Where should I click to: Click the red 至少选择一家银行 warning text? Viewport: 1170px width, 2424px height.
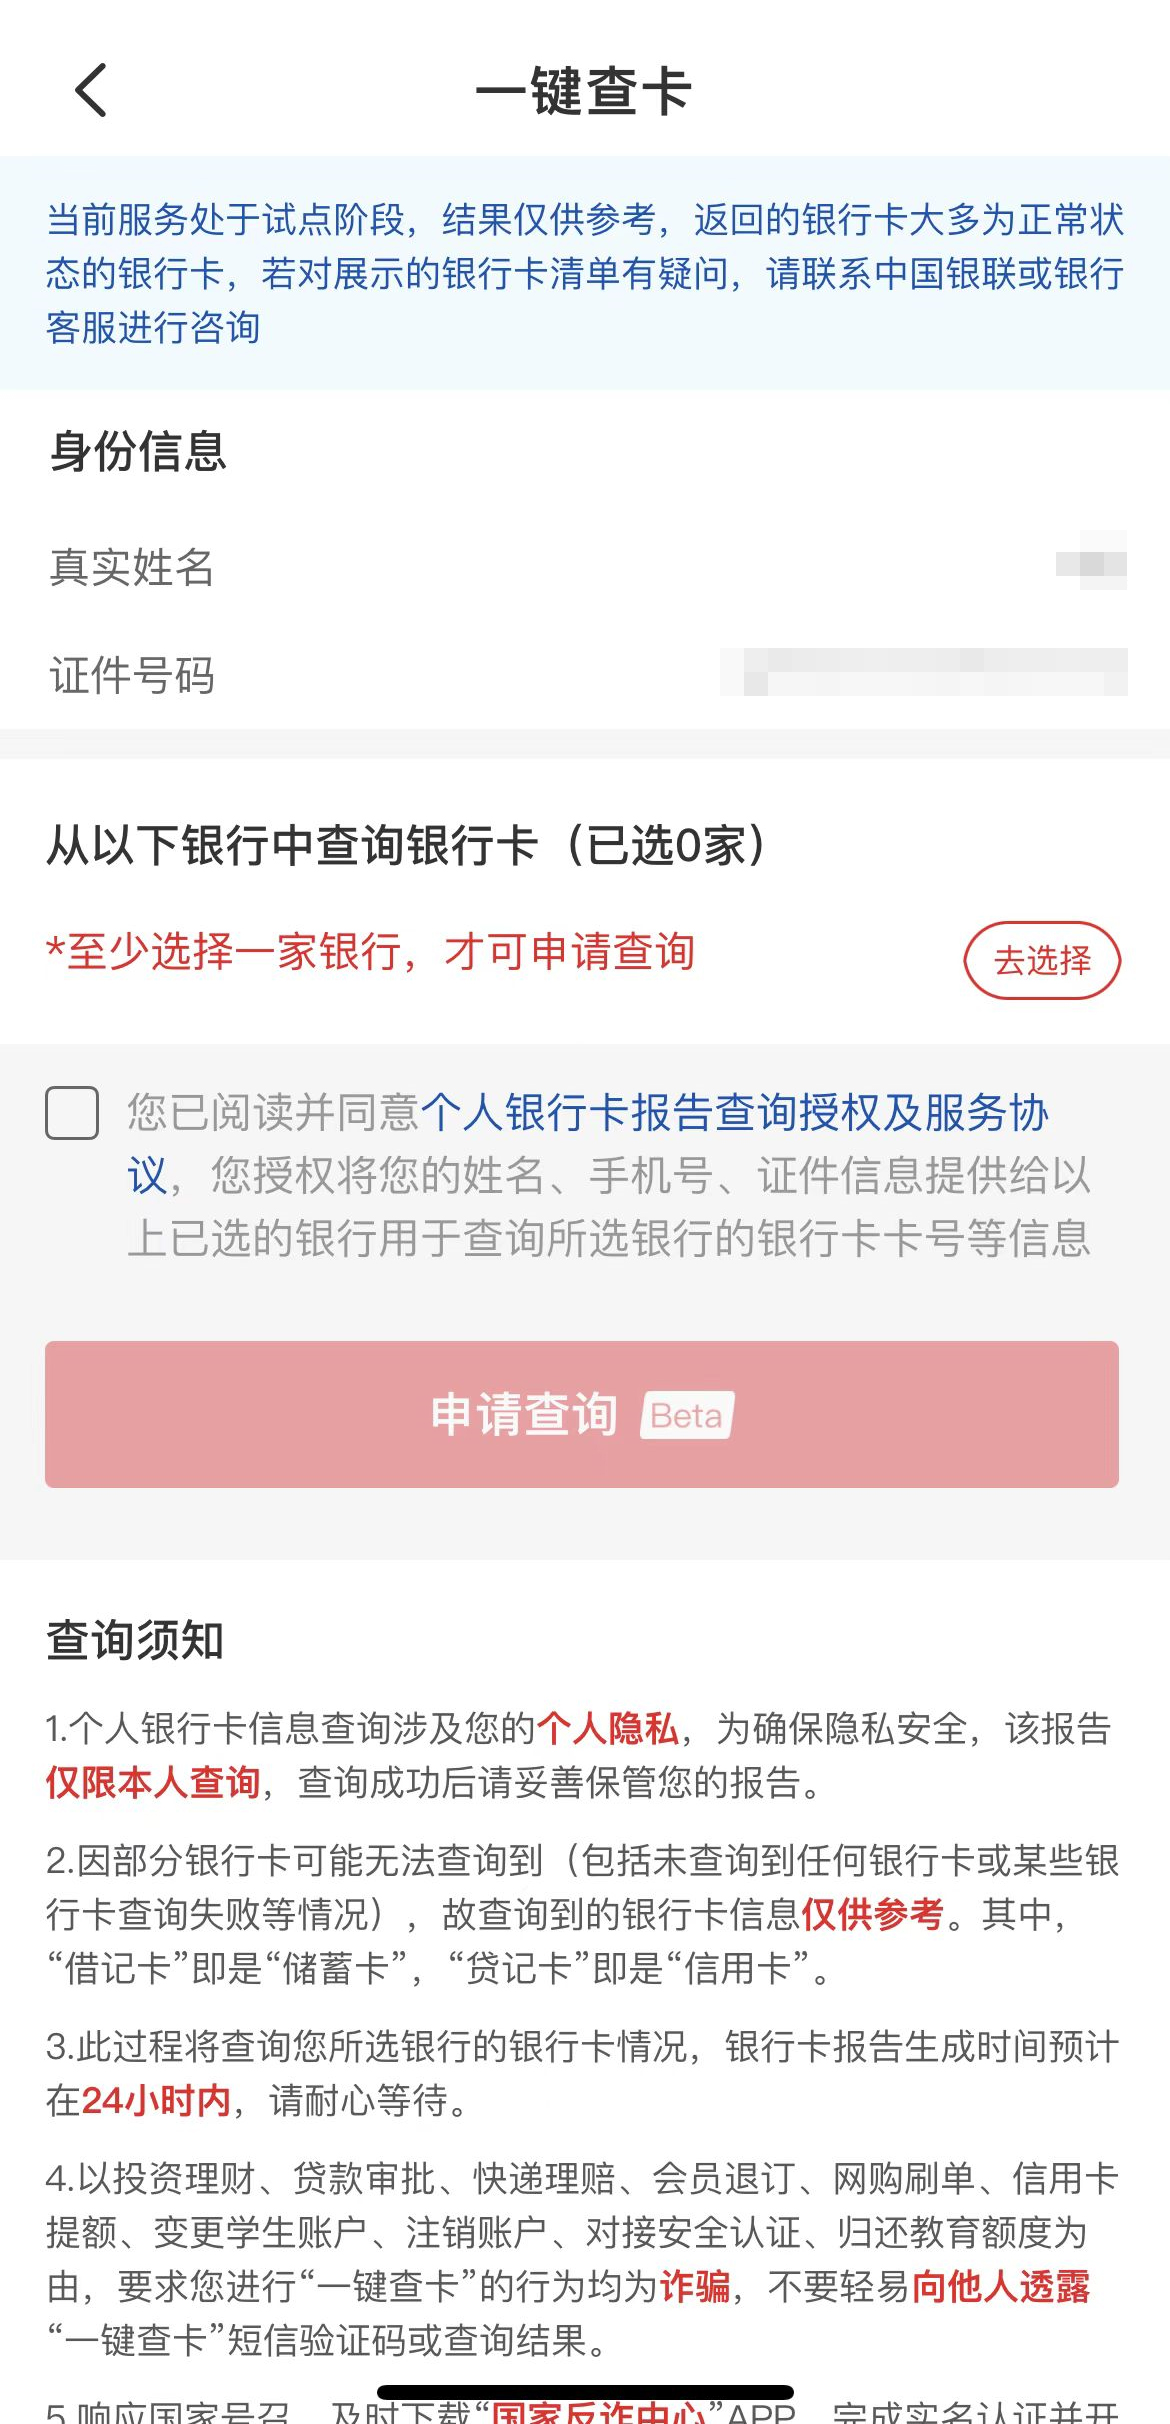pos(371,951)
